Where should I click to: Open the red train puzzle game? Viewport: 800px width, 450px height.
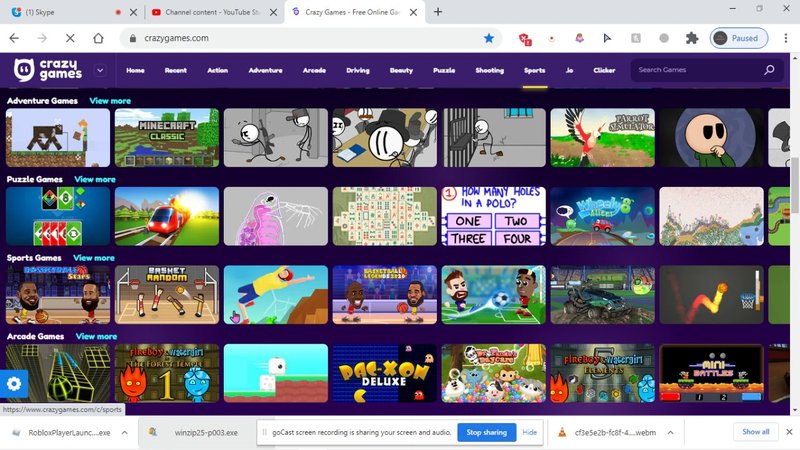(x=167, y=216)
